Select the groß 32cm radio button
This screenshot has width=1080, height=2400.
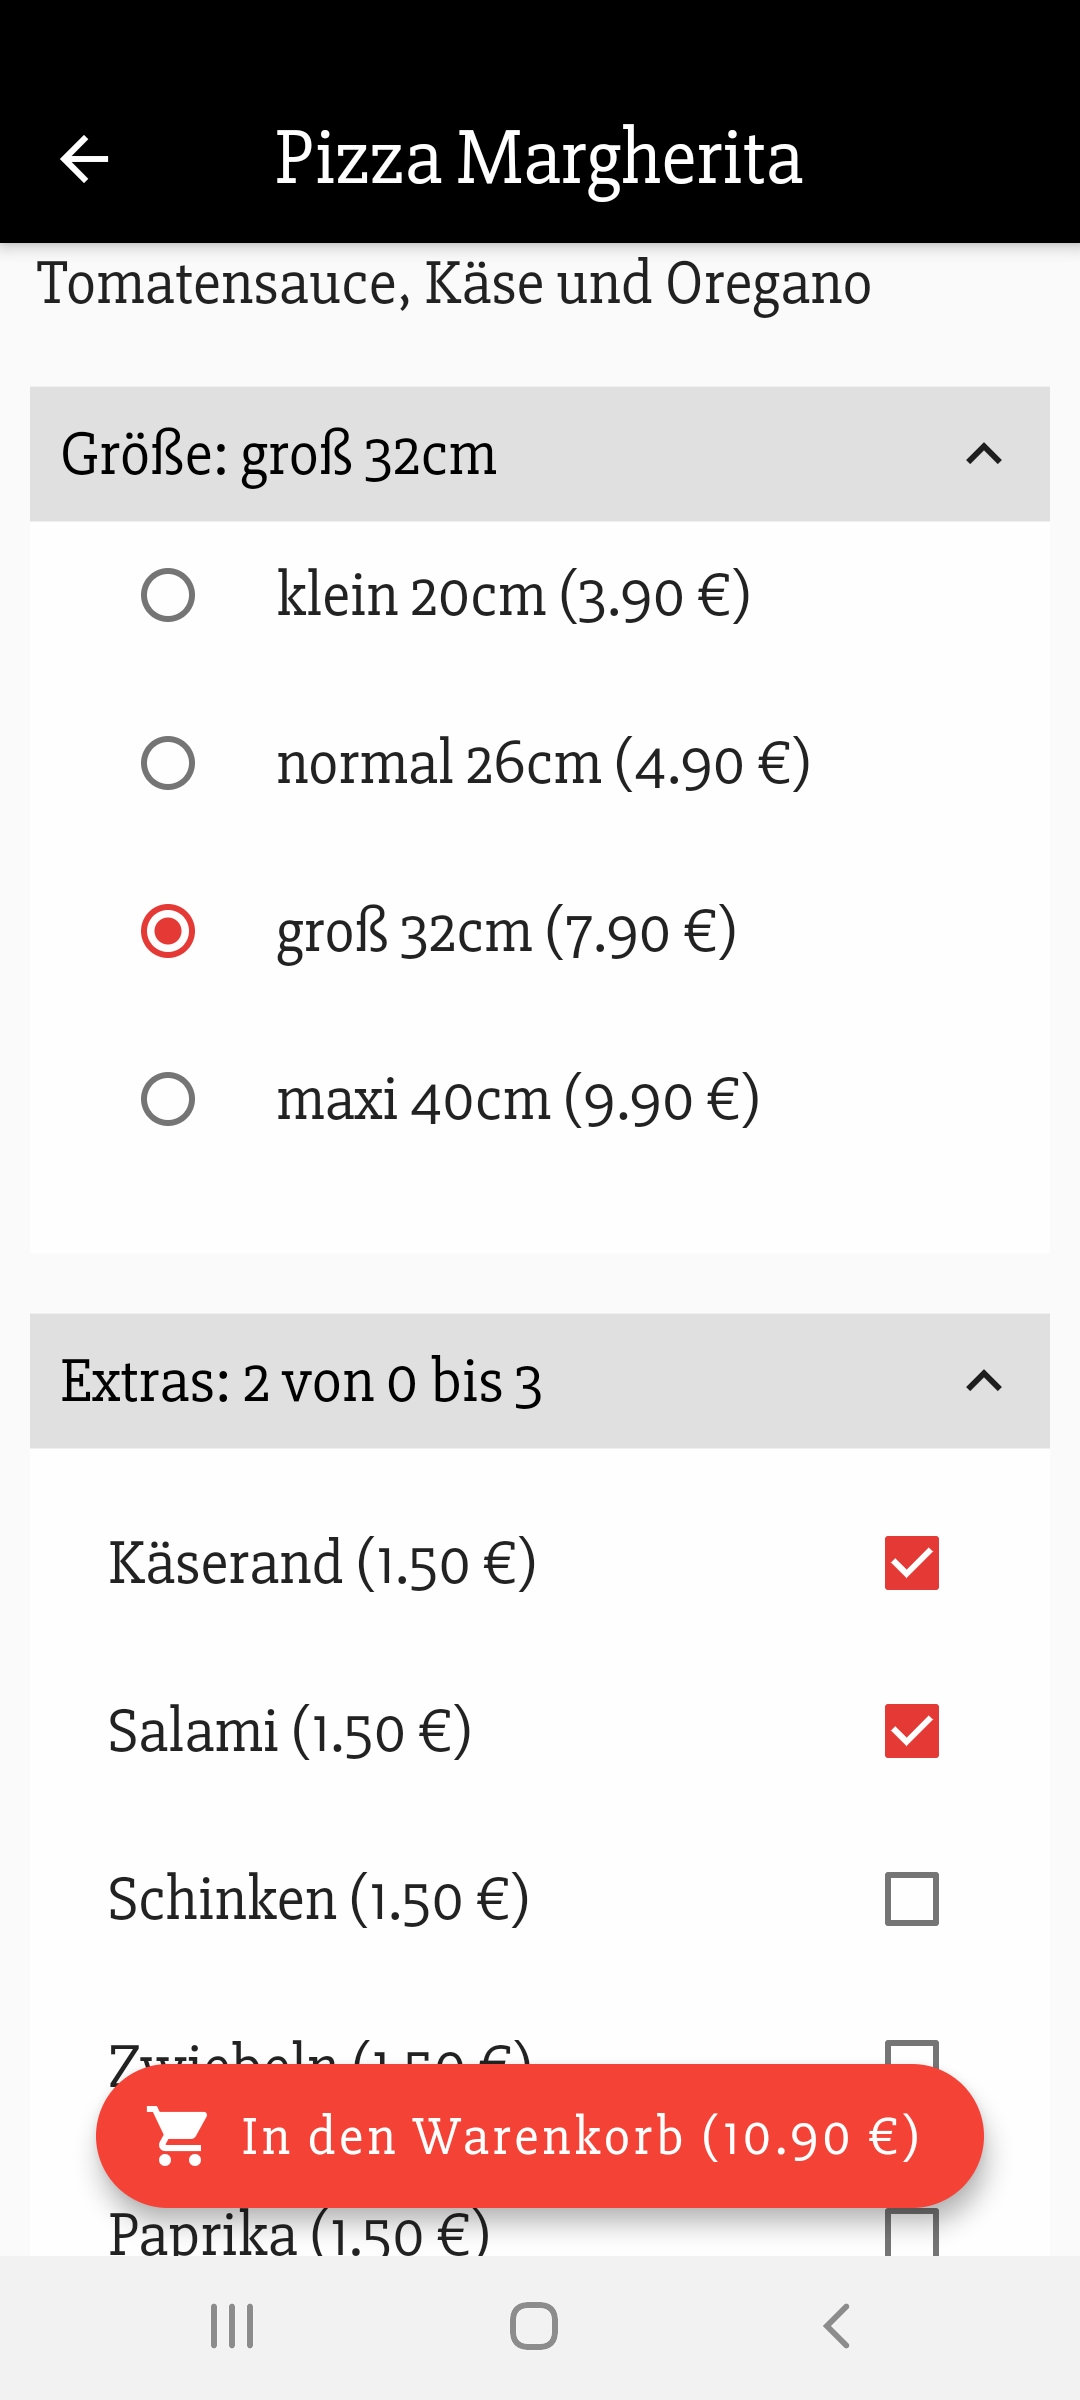tap(168, 932)
